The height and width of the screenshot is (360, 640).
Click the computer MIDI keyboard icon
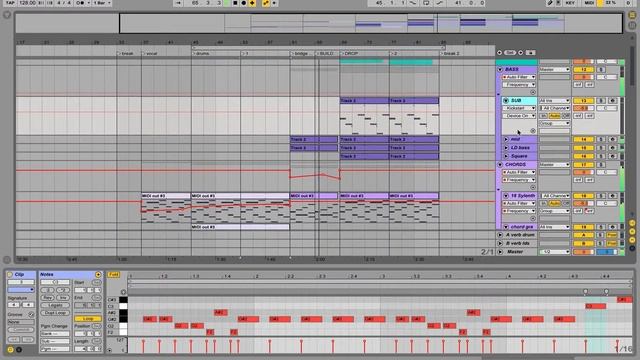[558, 3]
